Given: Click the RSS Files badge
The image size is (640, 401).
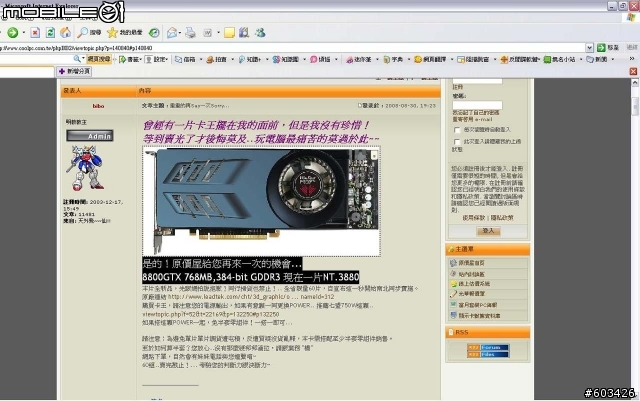Looking at the screenshot, I should (488, 354).
